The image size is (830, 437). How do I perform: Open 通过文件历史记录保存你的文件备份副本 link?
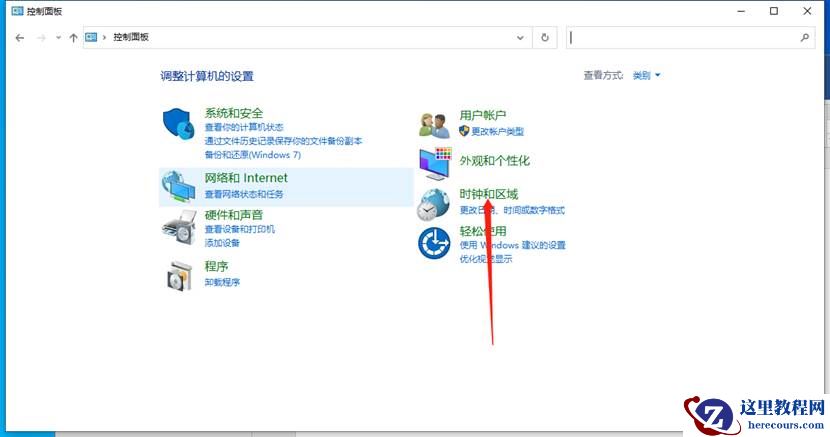click(x=283, y=141)
